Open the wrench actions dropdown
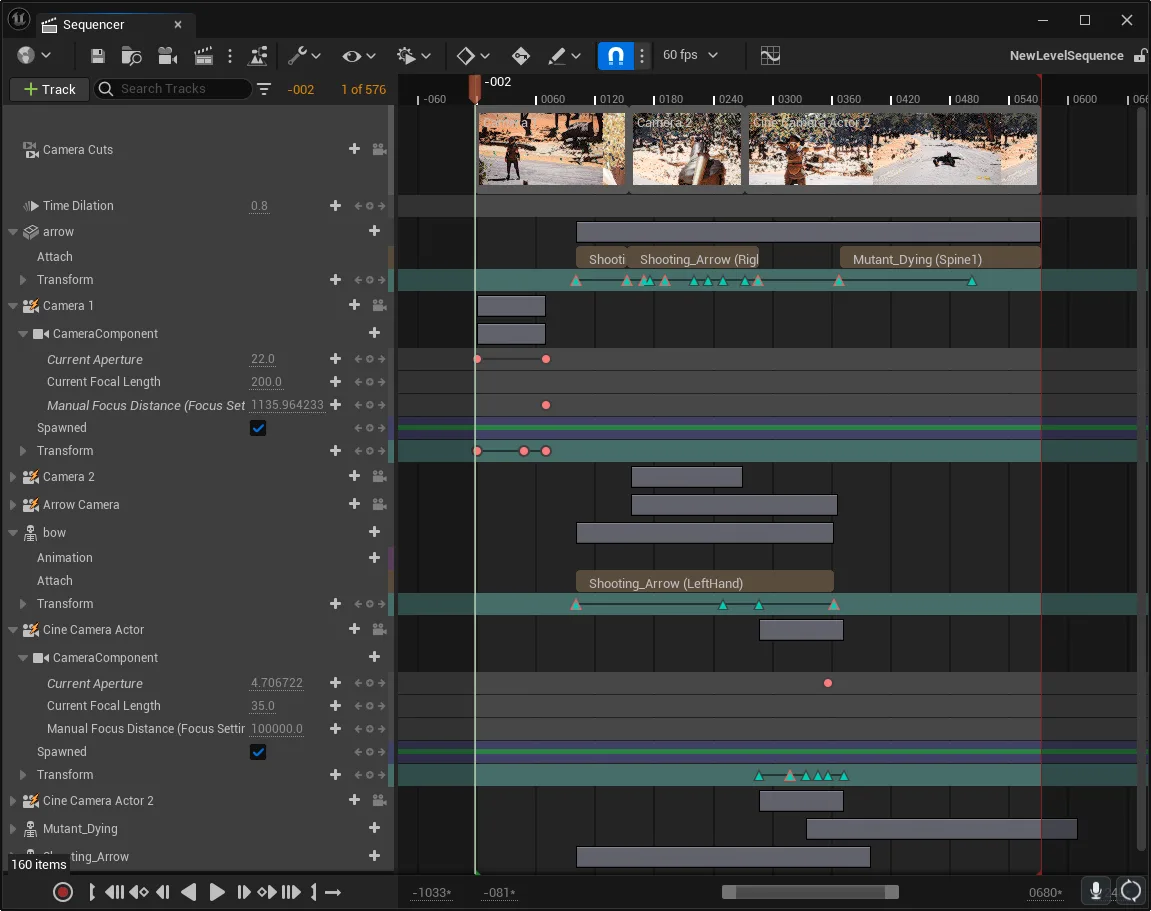The image size is (1151, 911). 305,56
